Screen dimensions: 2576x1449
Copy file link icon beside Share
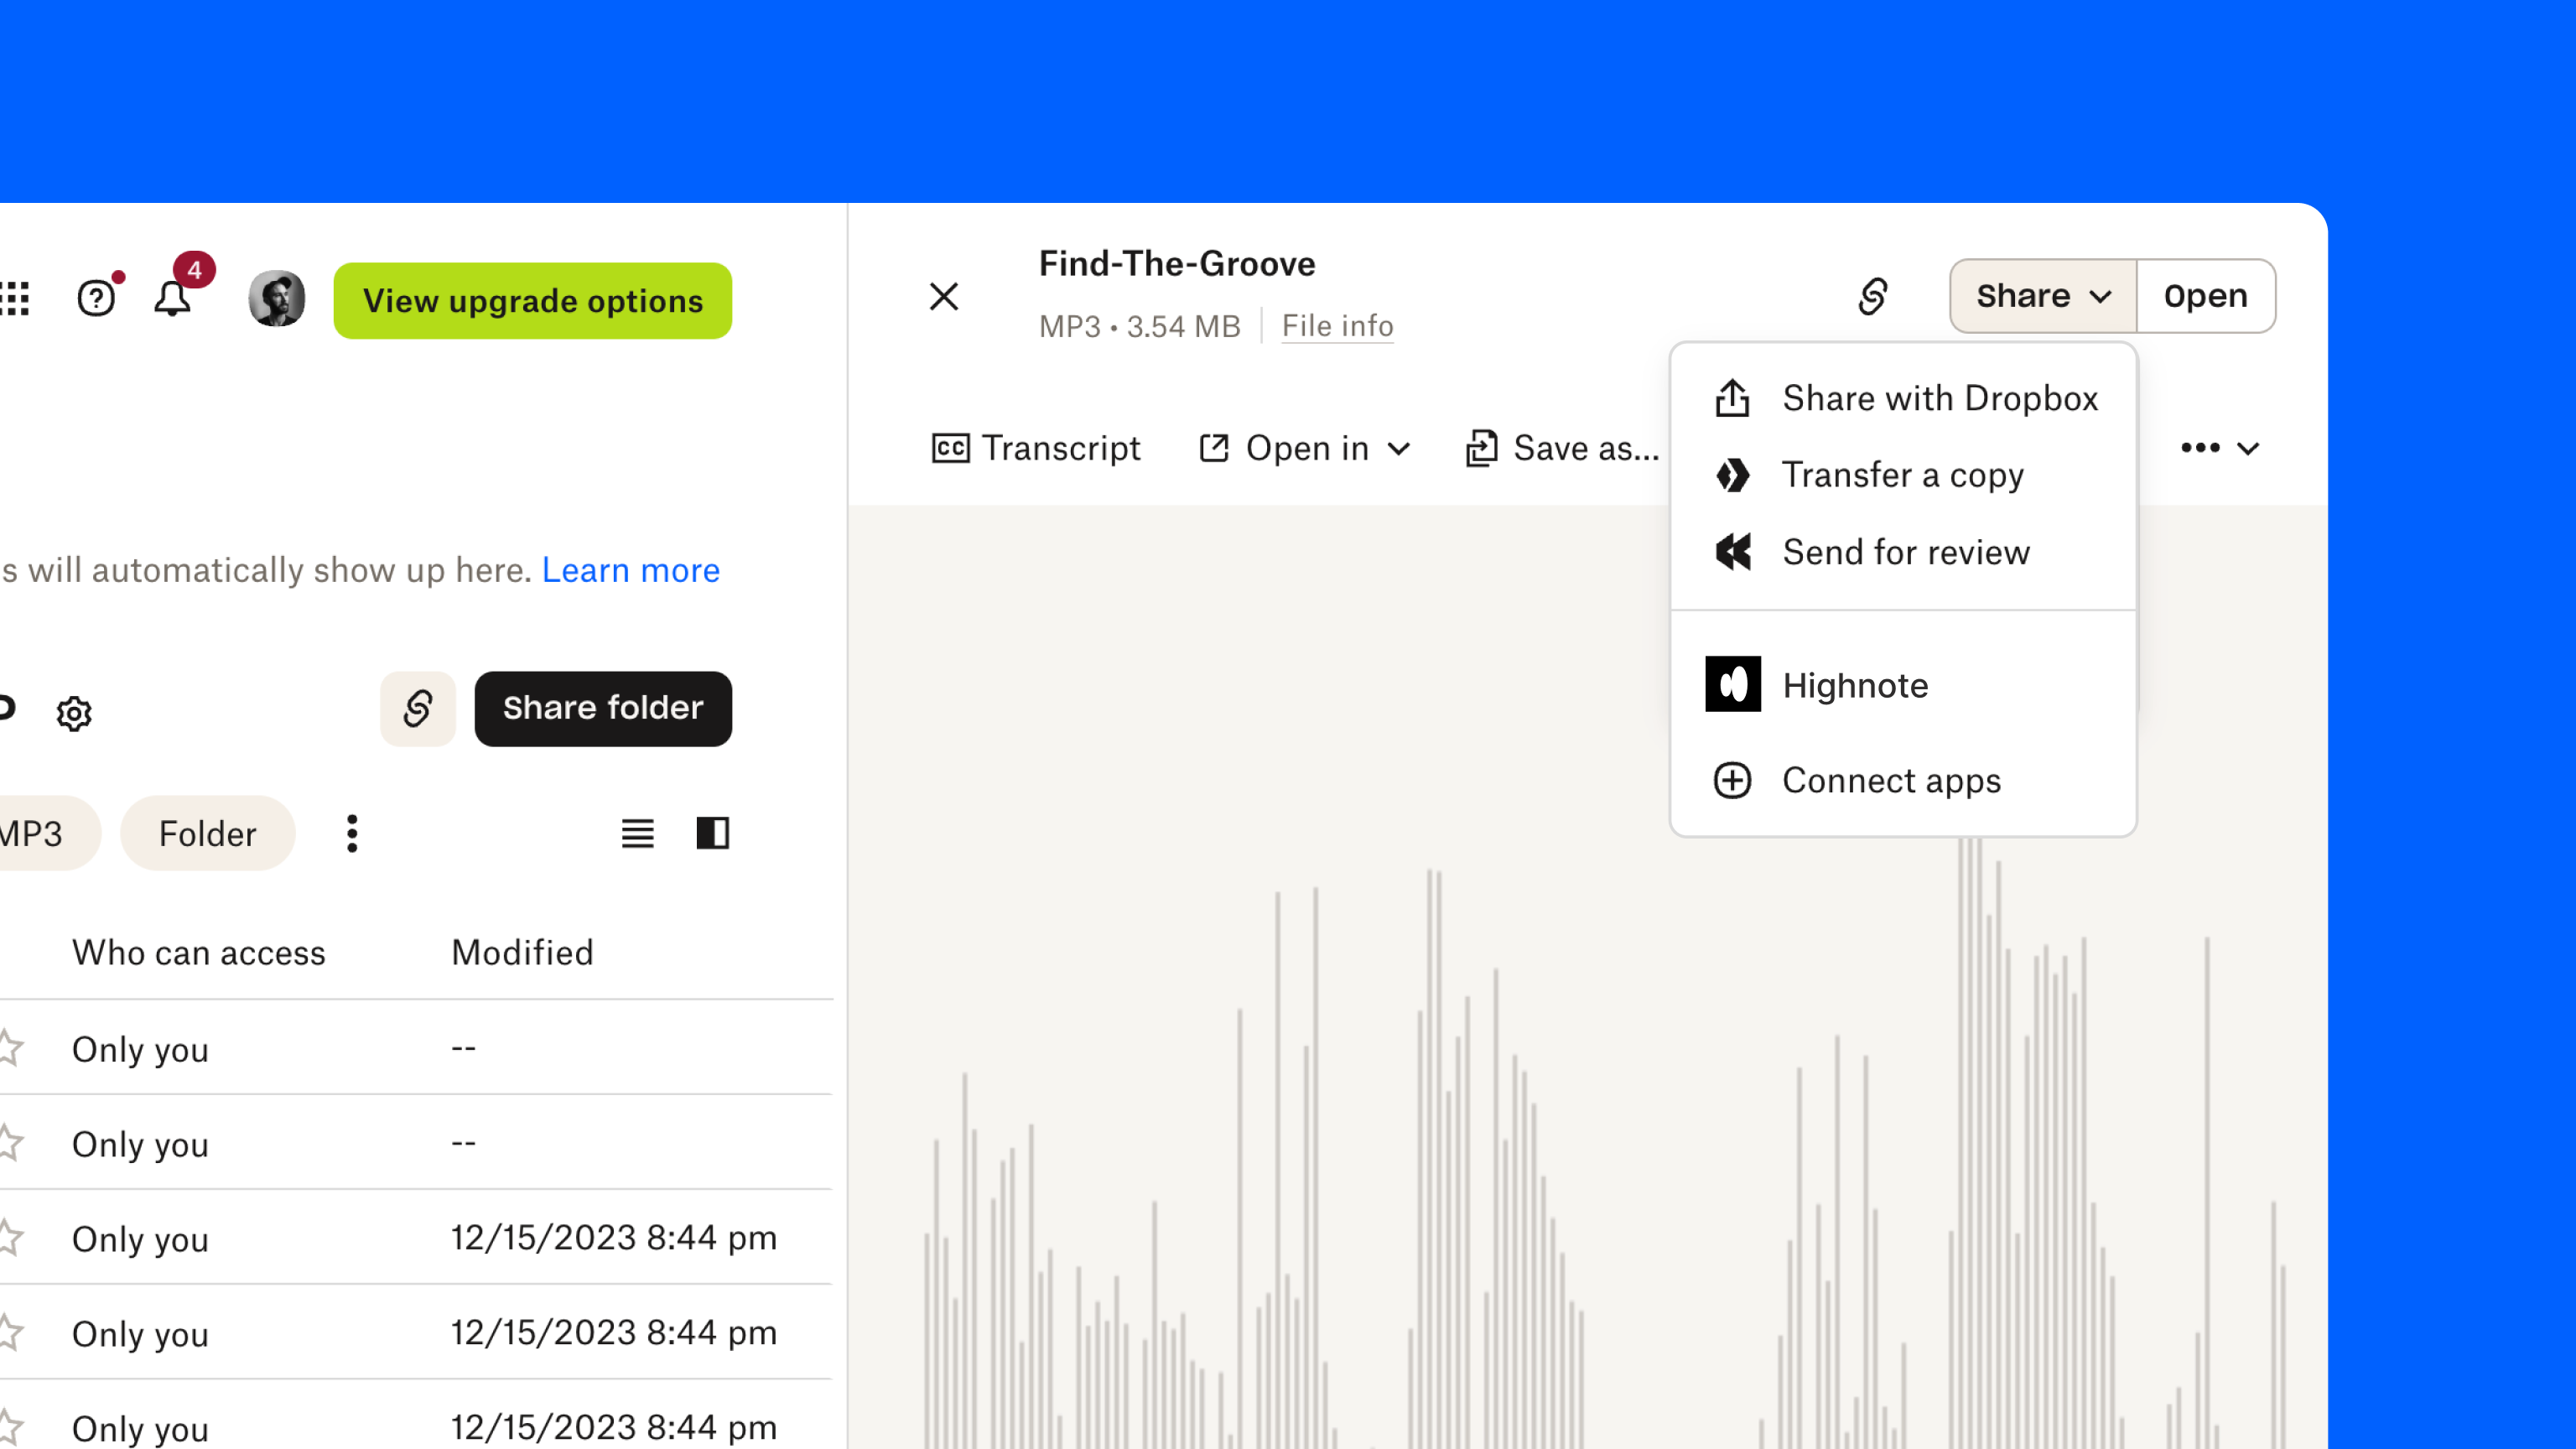coord(1872,296)
